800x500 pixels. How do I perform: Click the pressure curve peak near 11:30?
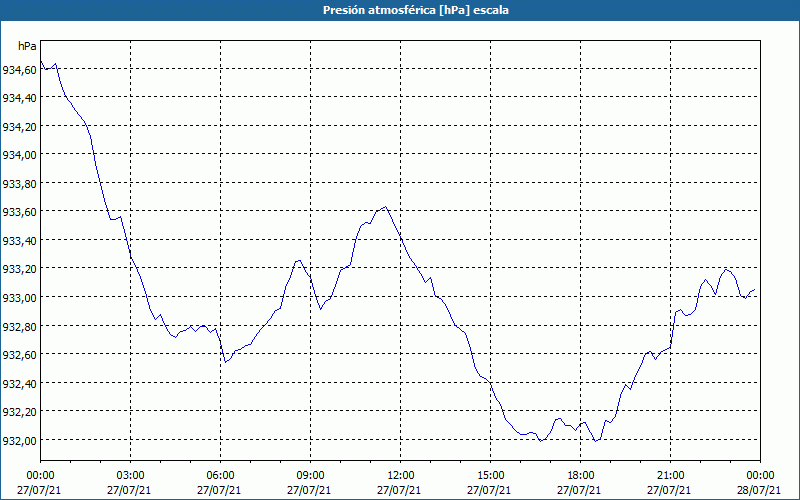click(x=386, y=207)
